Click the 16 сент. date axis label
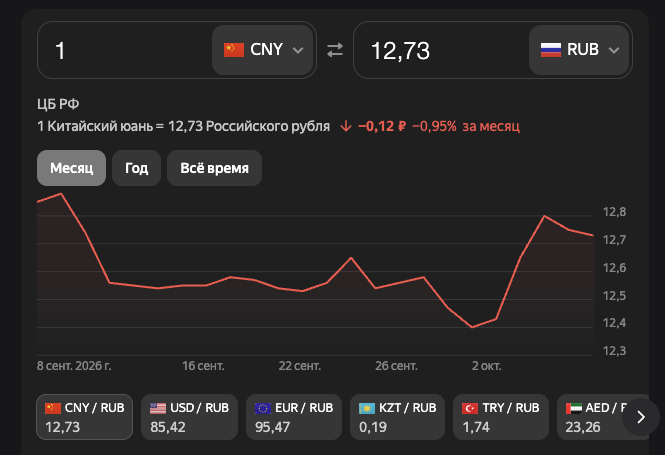The height and width of the screenshot is (455, 665). pos(203,366)
